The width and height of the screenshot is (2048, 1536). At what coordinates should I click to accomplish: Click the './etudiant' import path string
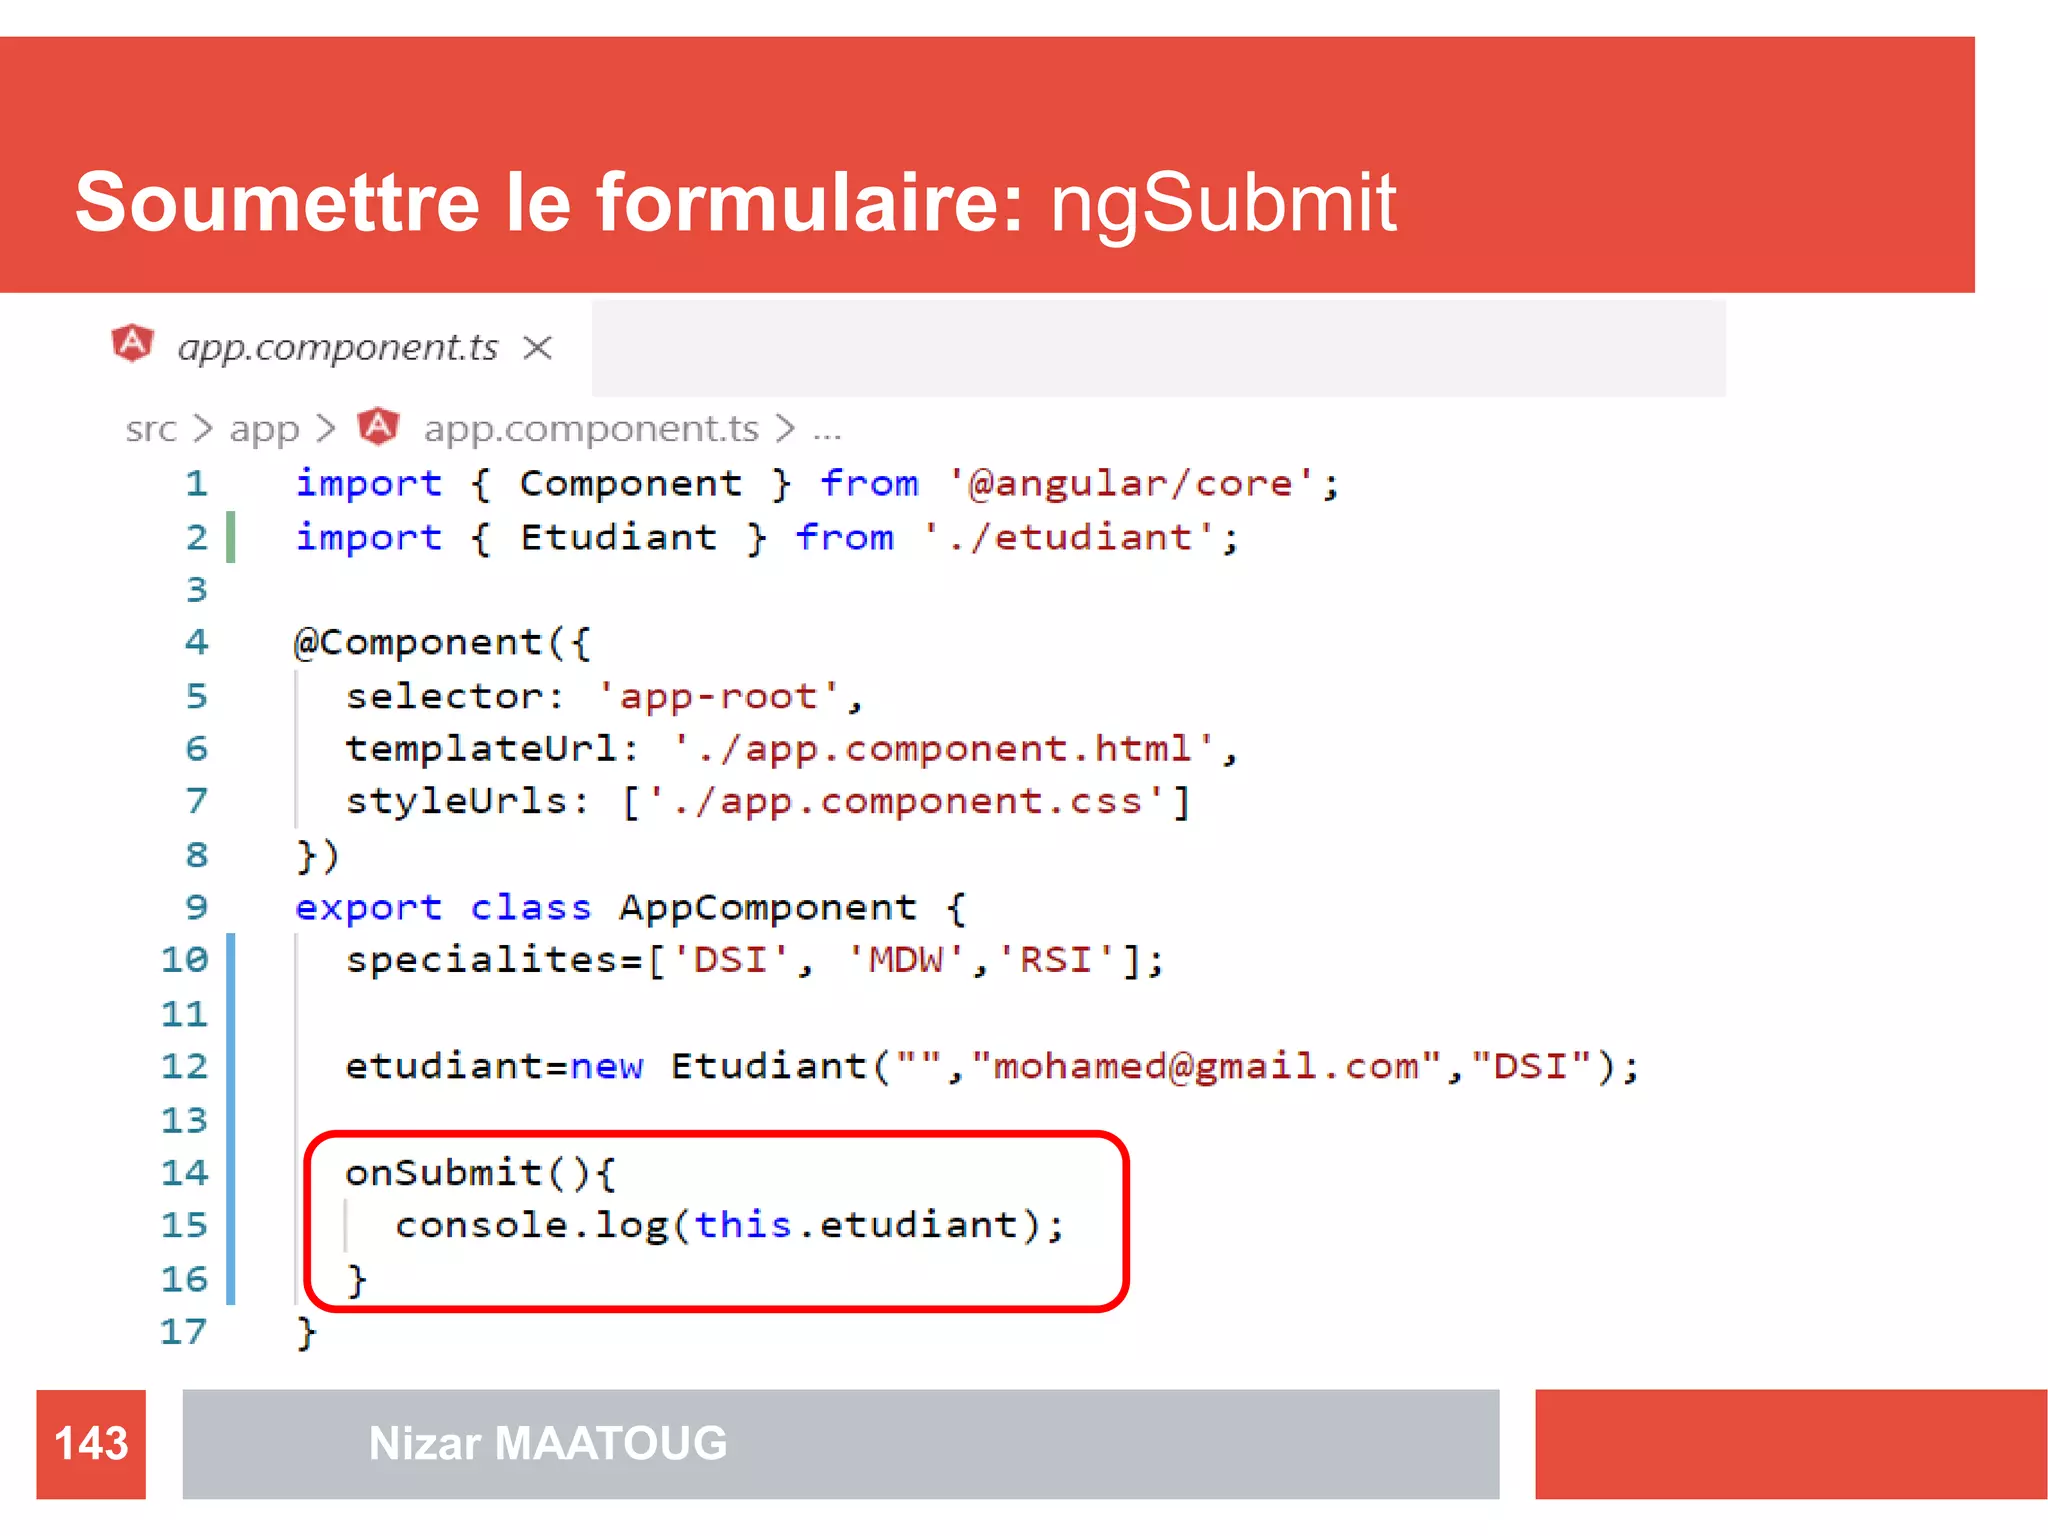coord(1069,538)
